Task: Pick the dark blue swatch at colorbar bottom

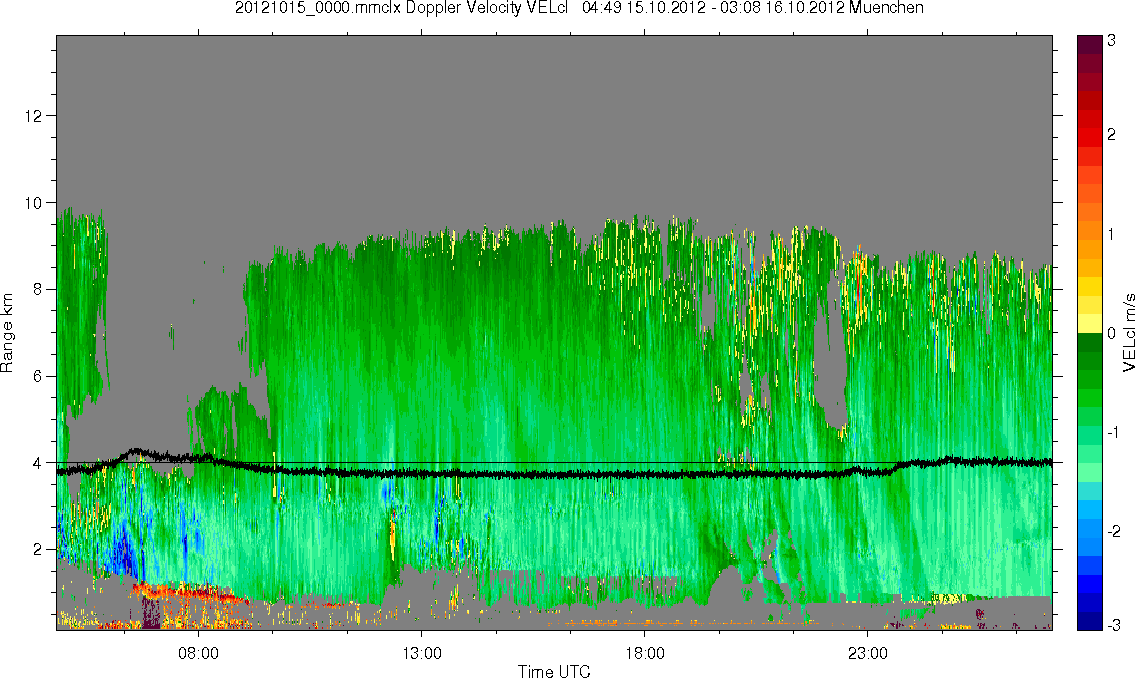Action: click(x=1089, y=621)
